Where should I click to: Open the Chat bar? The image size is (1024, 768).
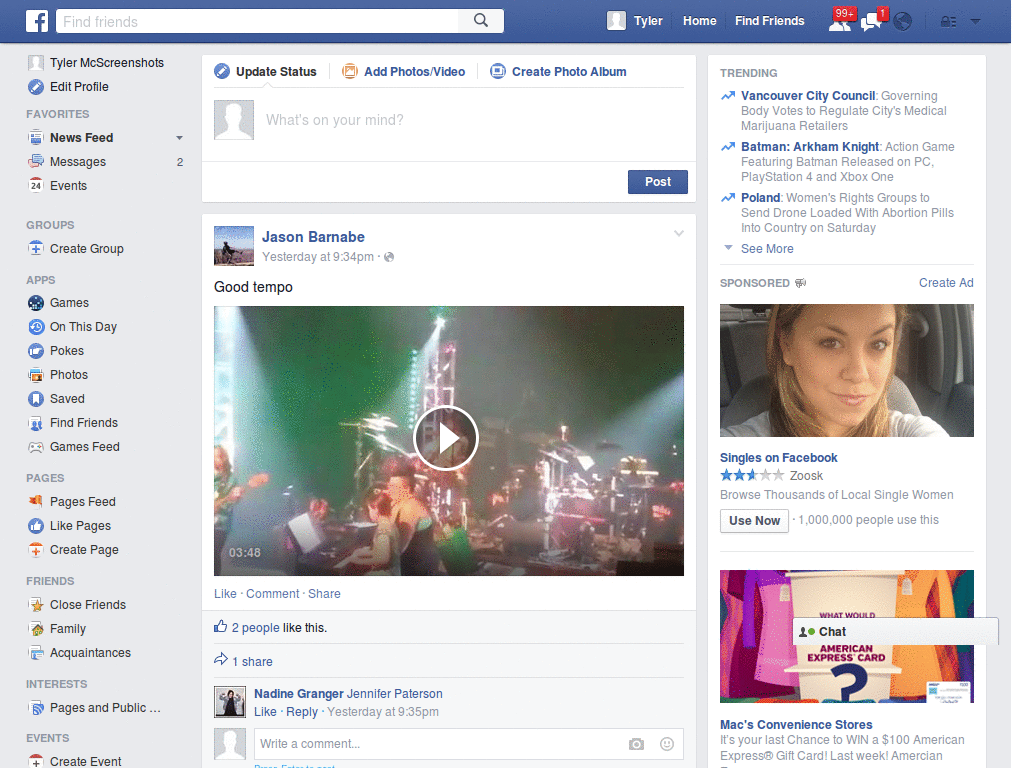click(895, 632)
